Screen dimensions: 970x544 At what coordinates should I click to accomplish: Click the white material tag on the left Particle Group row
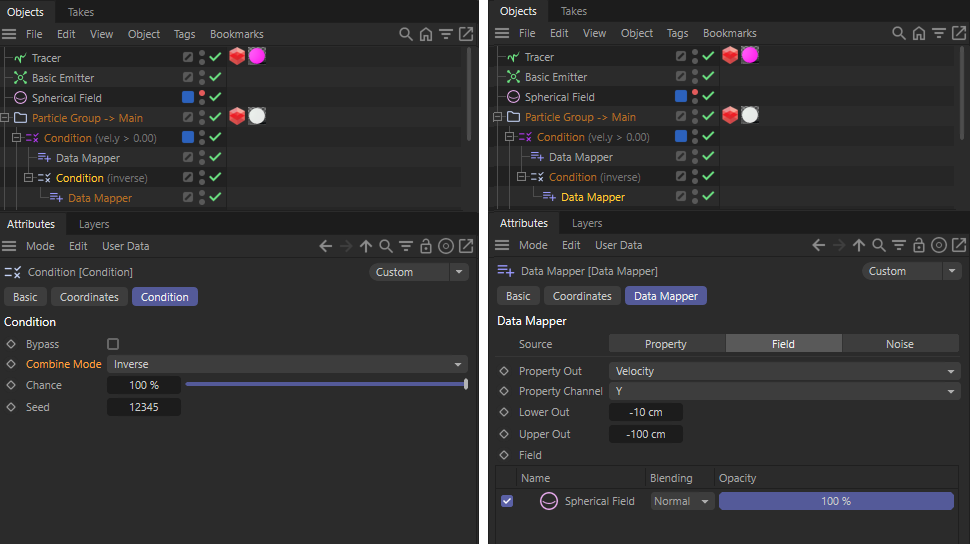(x=257, y=116)
